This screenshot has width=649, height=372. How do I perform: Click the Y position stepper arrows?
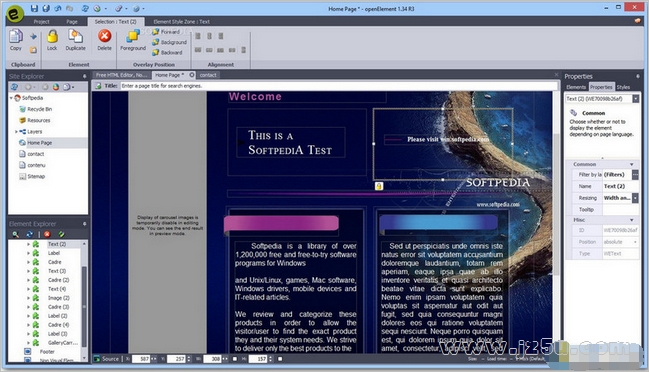point(189,359)
